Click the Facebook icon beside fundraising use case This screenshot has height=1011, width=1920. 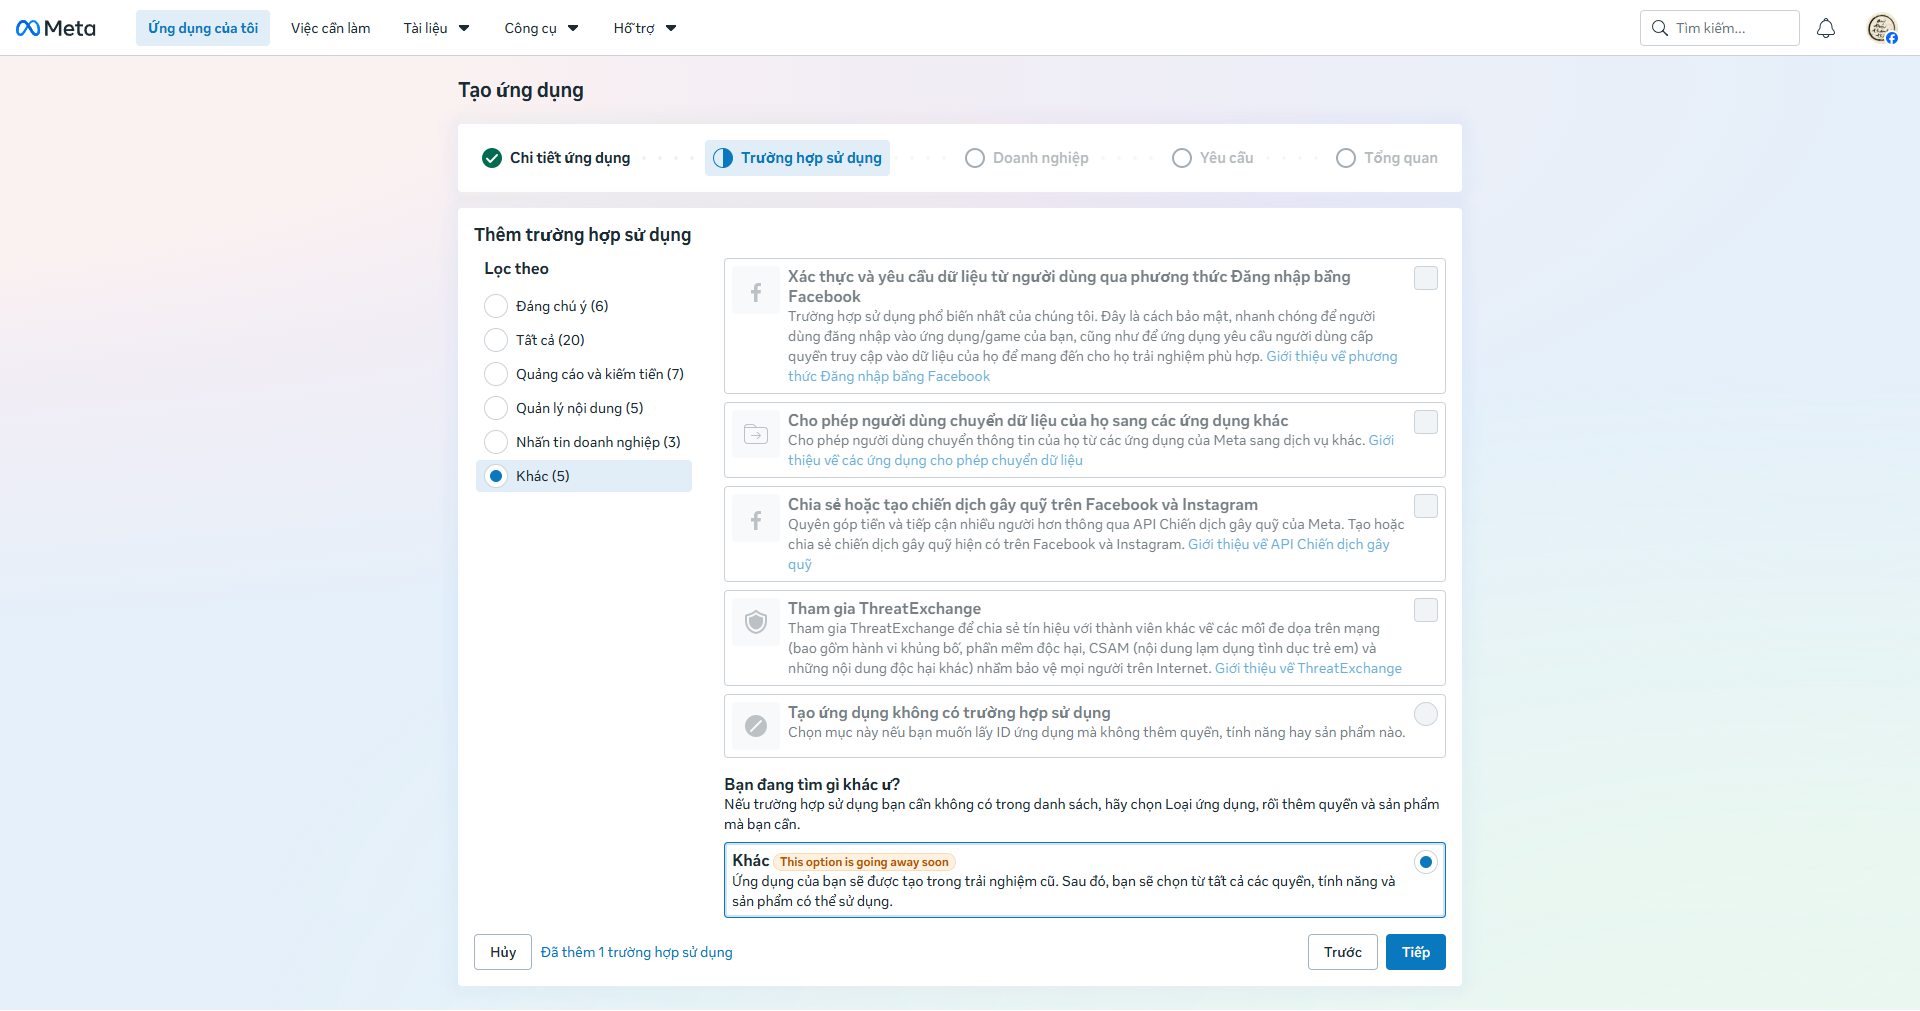756,520
